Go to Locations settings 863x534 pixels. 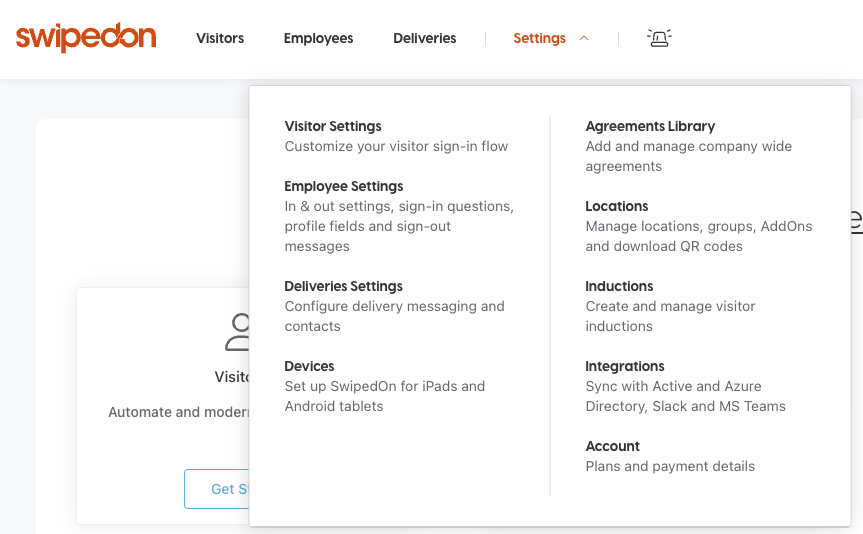click(x=616, y=206)
